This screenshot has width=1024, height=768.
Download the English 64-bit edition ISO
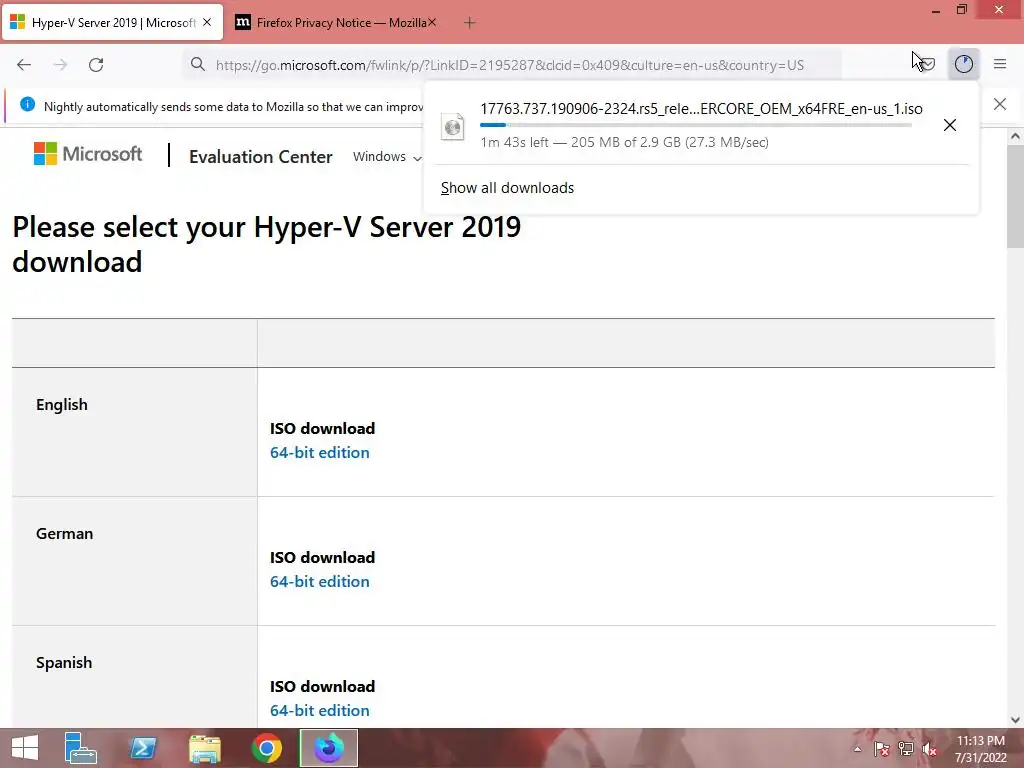coord(320,453)
